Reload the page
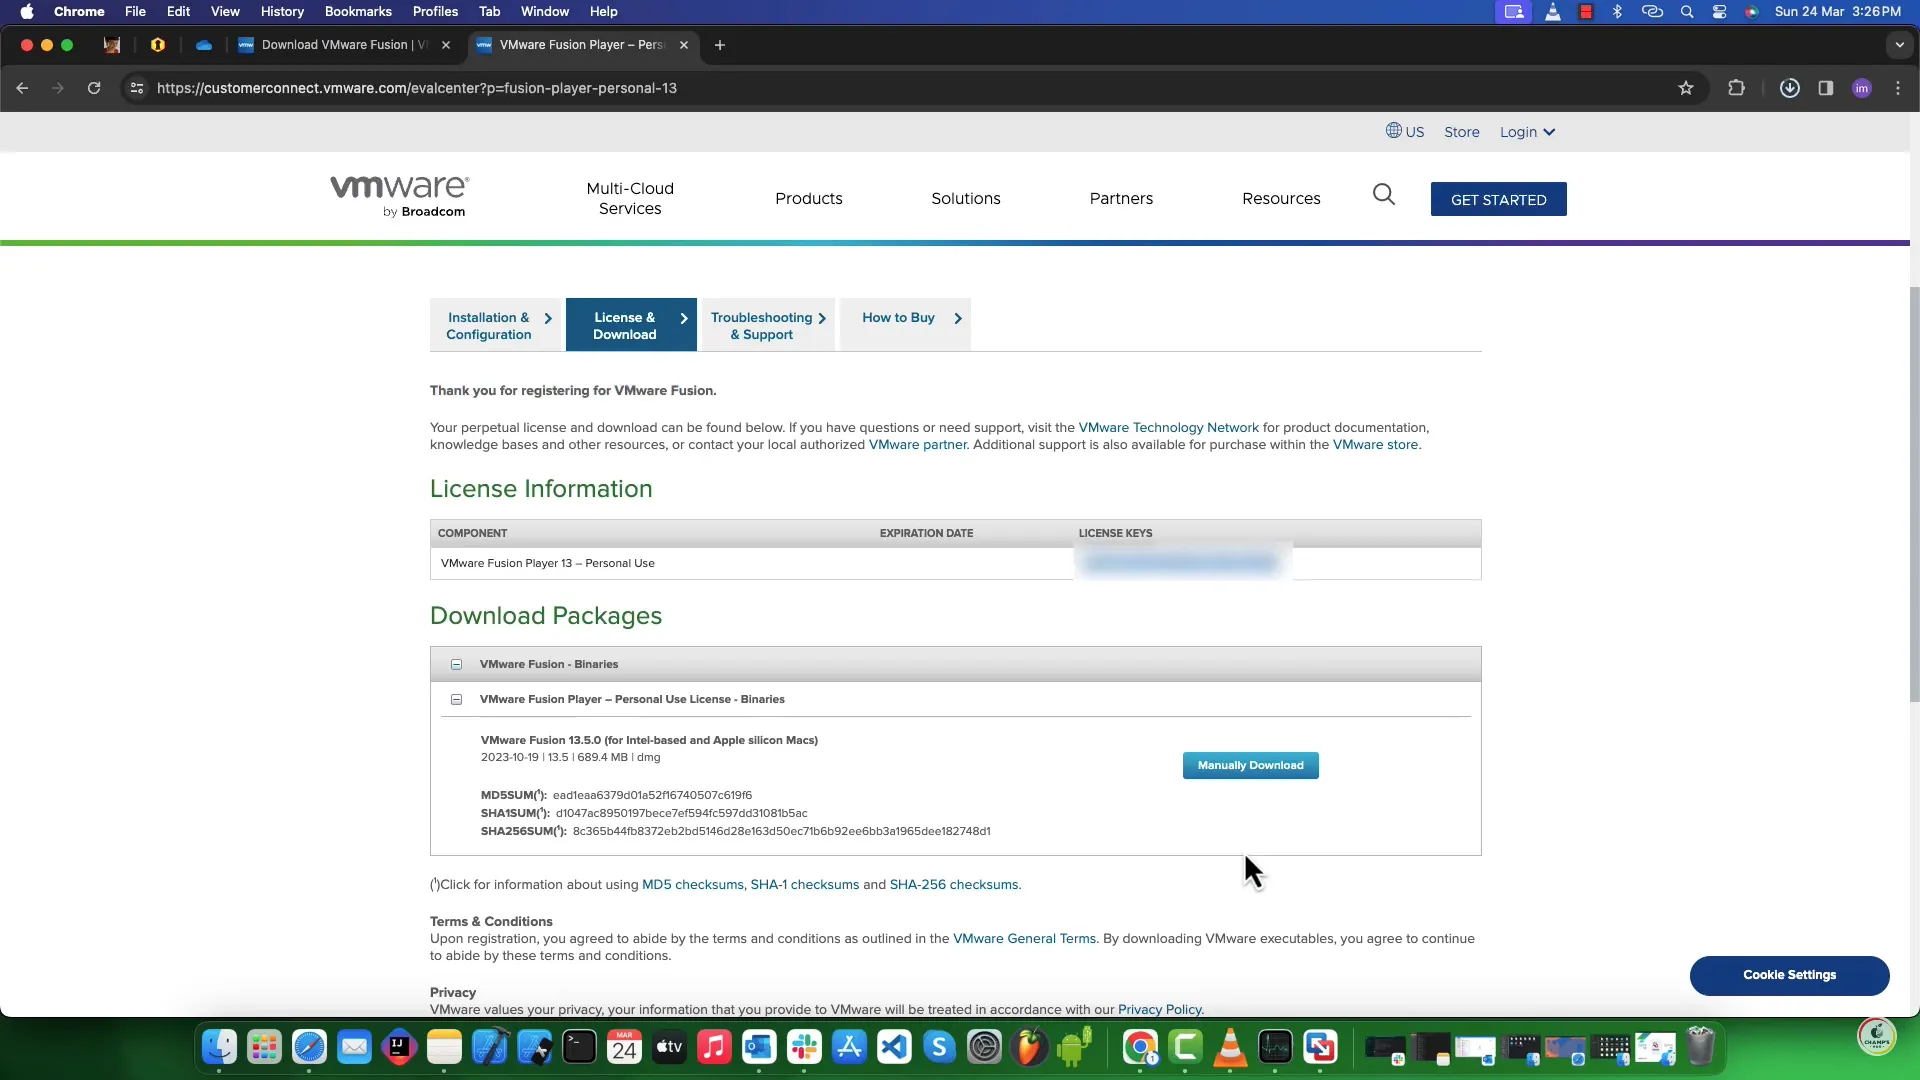 pyautogui.click(x=94, y=88)
